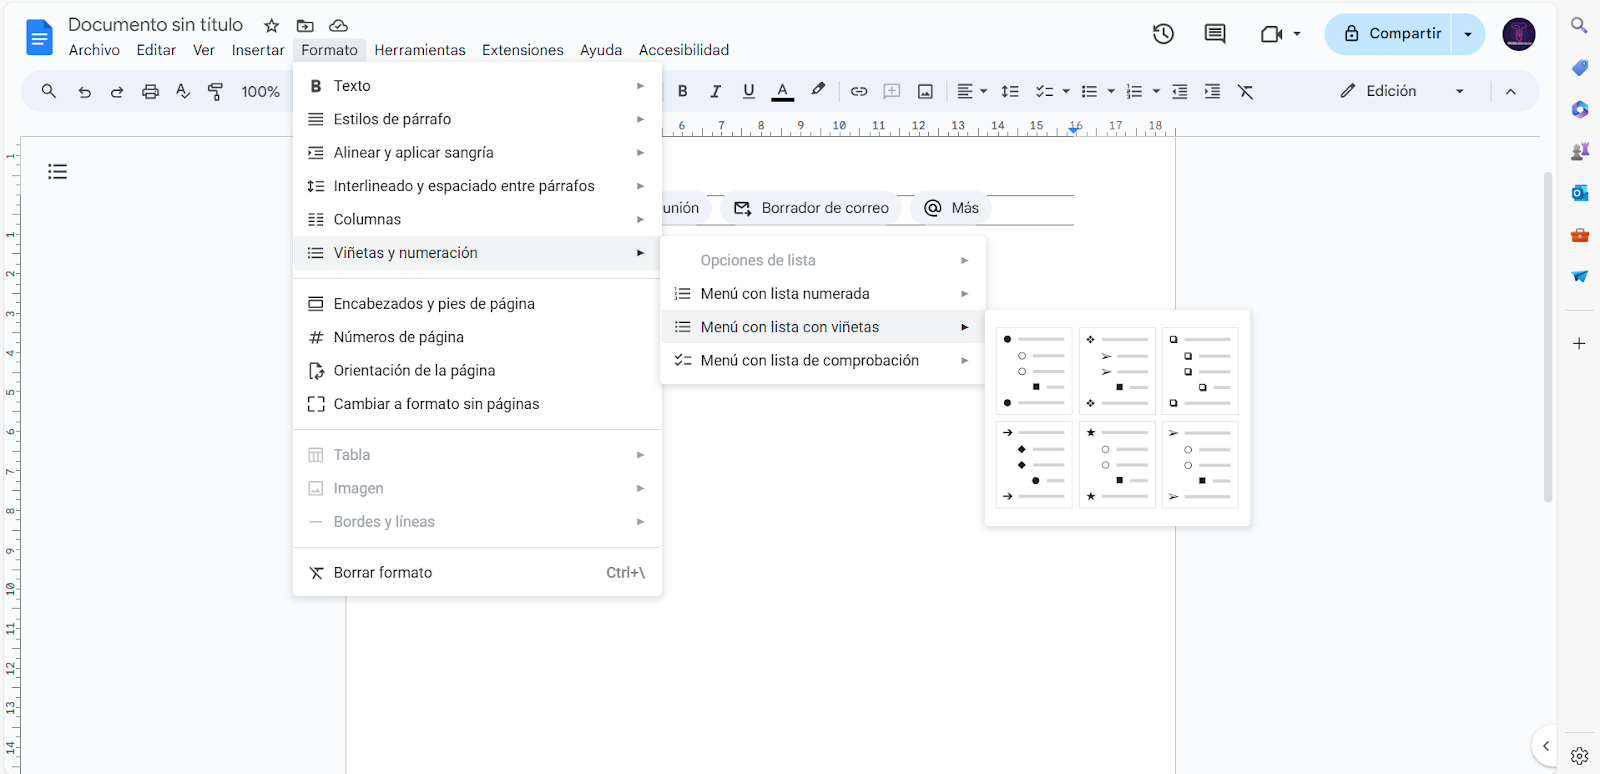Toggle underline formatting

[749, 91]
